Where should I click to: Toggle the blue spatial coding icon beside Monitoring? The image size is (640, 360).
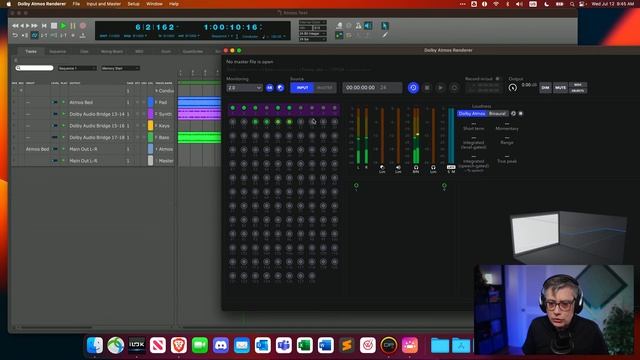[280, 88]
